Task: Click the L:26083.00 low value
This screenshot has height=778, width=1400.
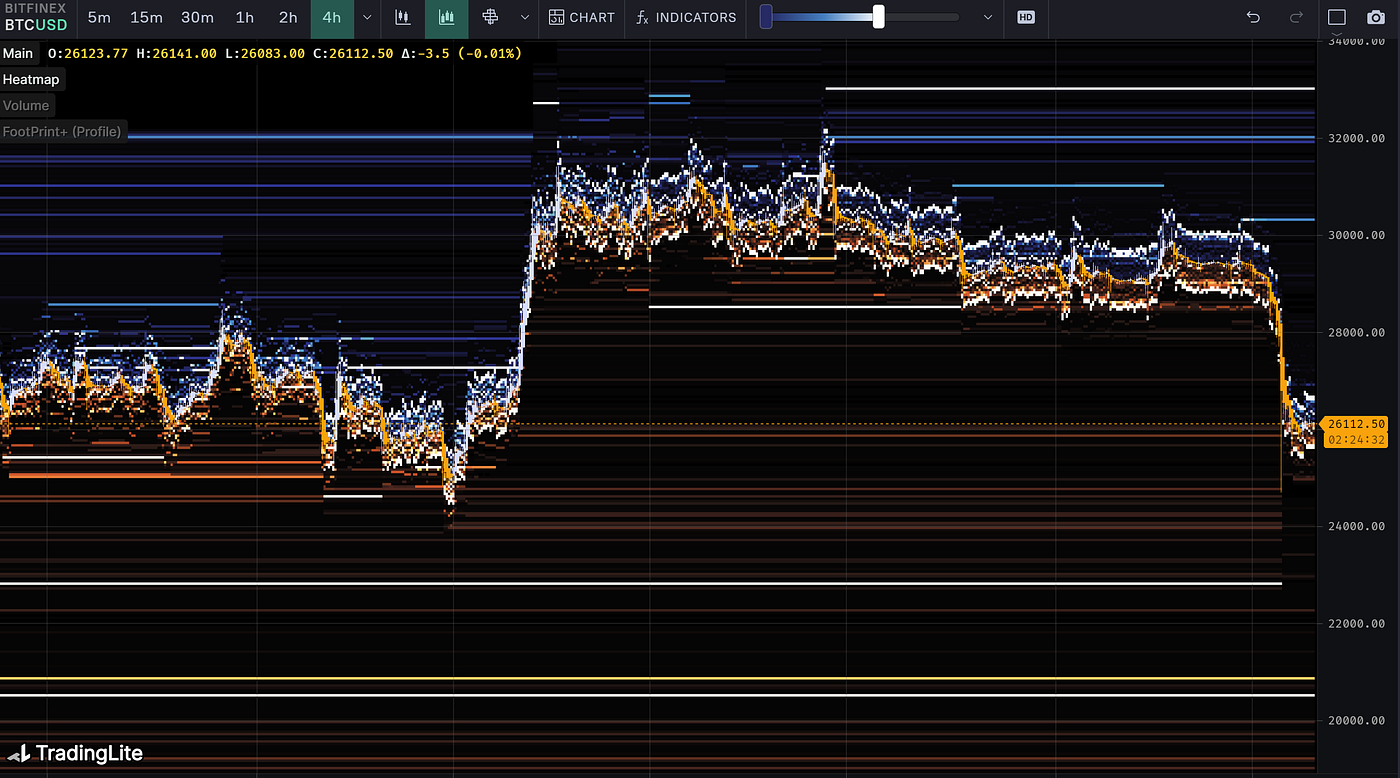Action: (264, 53)
